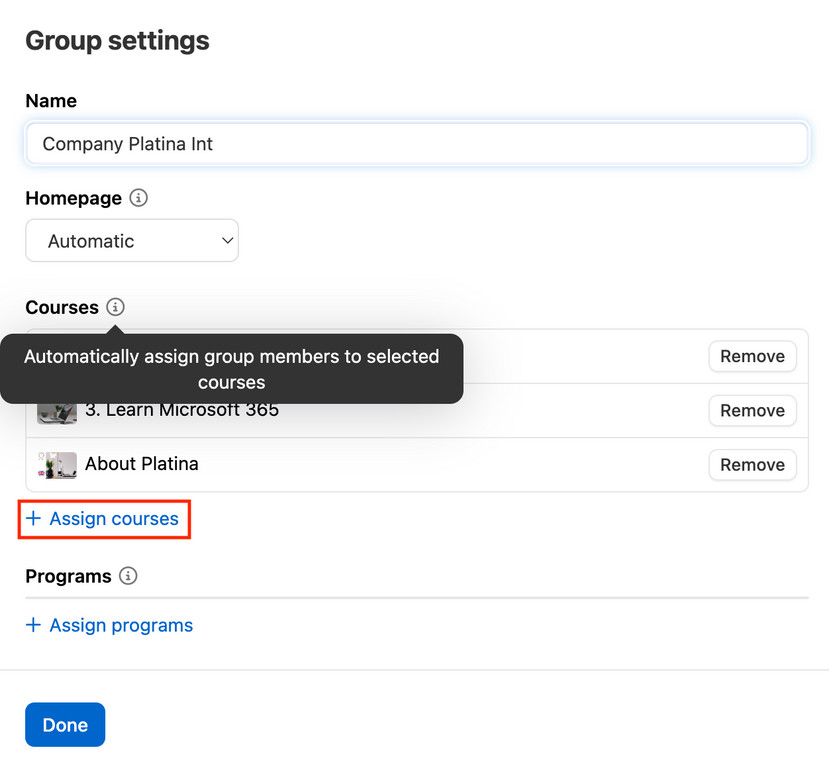This screenshot has width=829, height=768.
Task: Remove the Learn Microsoft 365 course
Action: point(752,410)
